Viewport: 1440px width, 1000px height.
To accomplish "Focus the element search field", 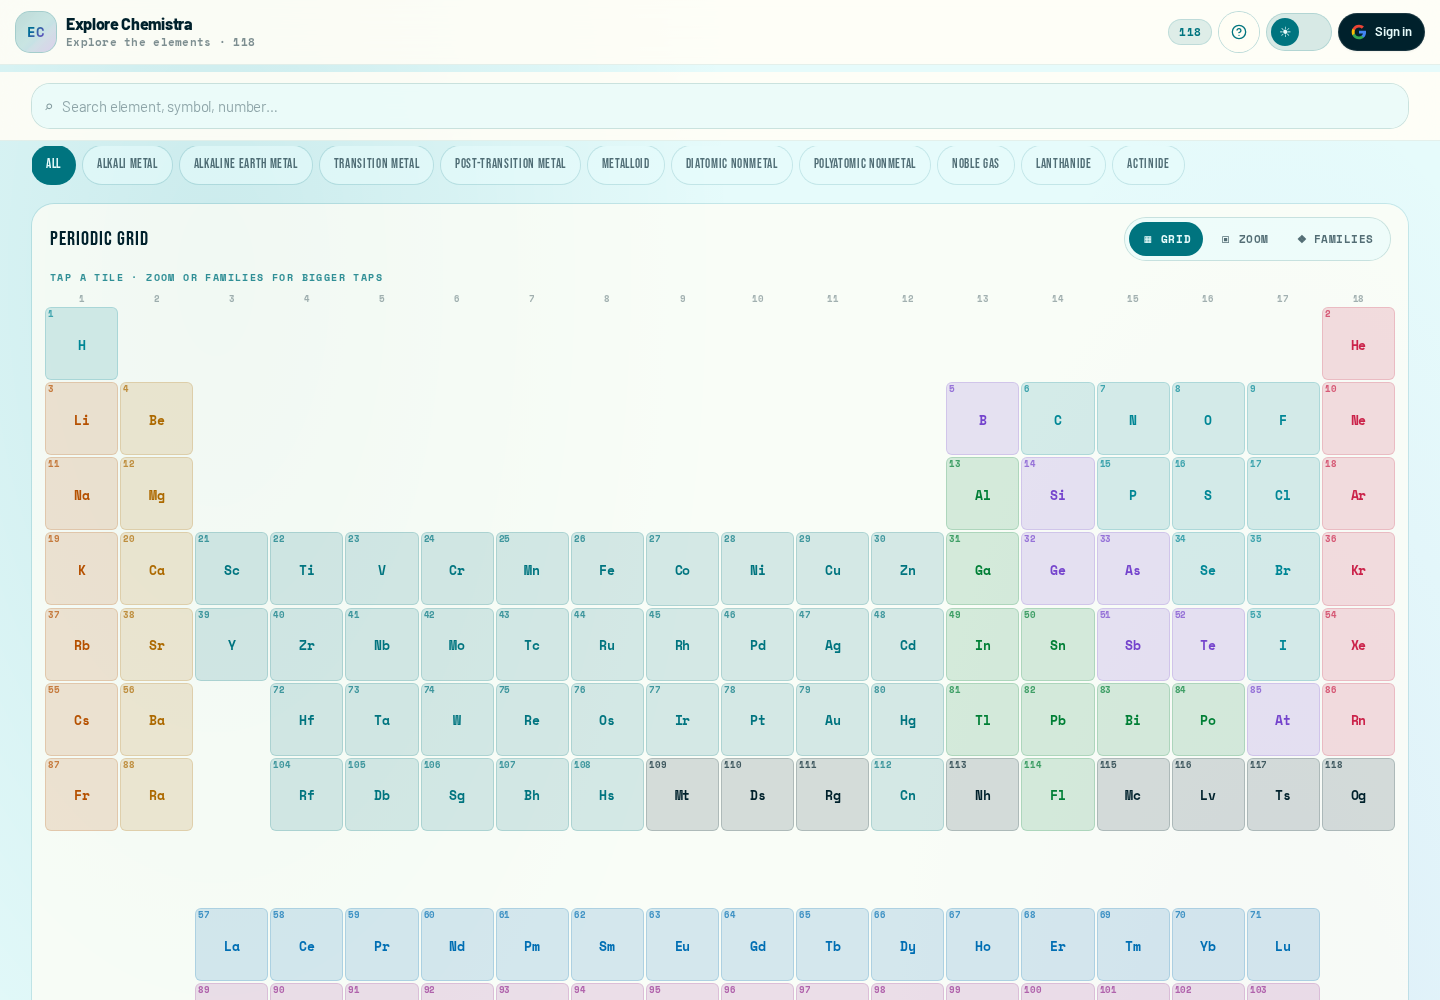I will pyautogui.click(x=720, y=106).
